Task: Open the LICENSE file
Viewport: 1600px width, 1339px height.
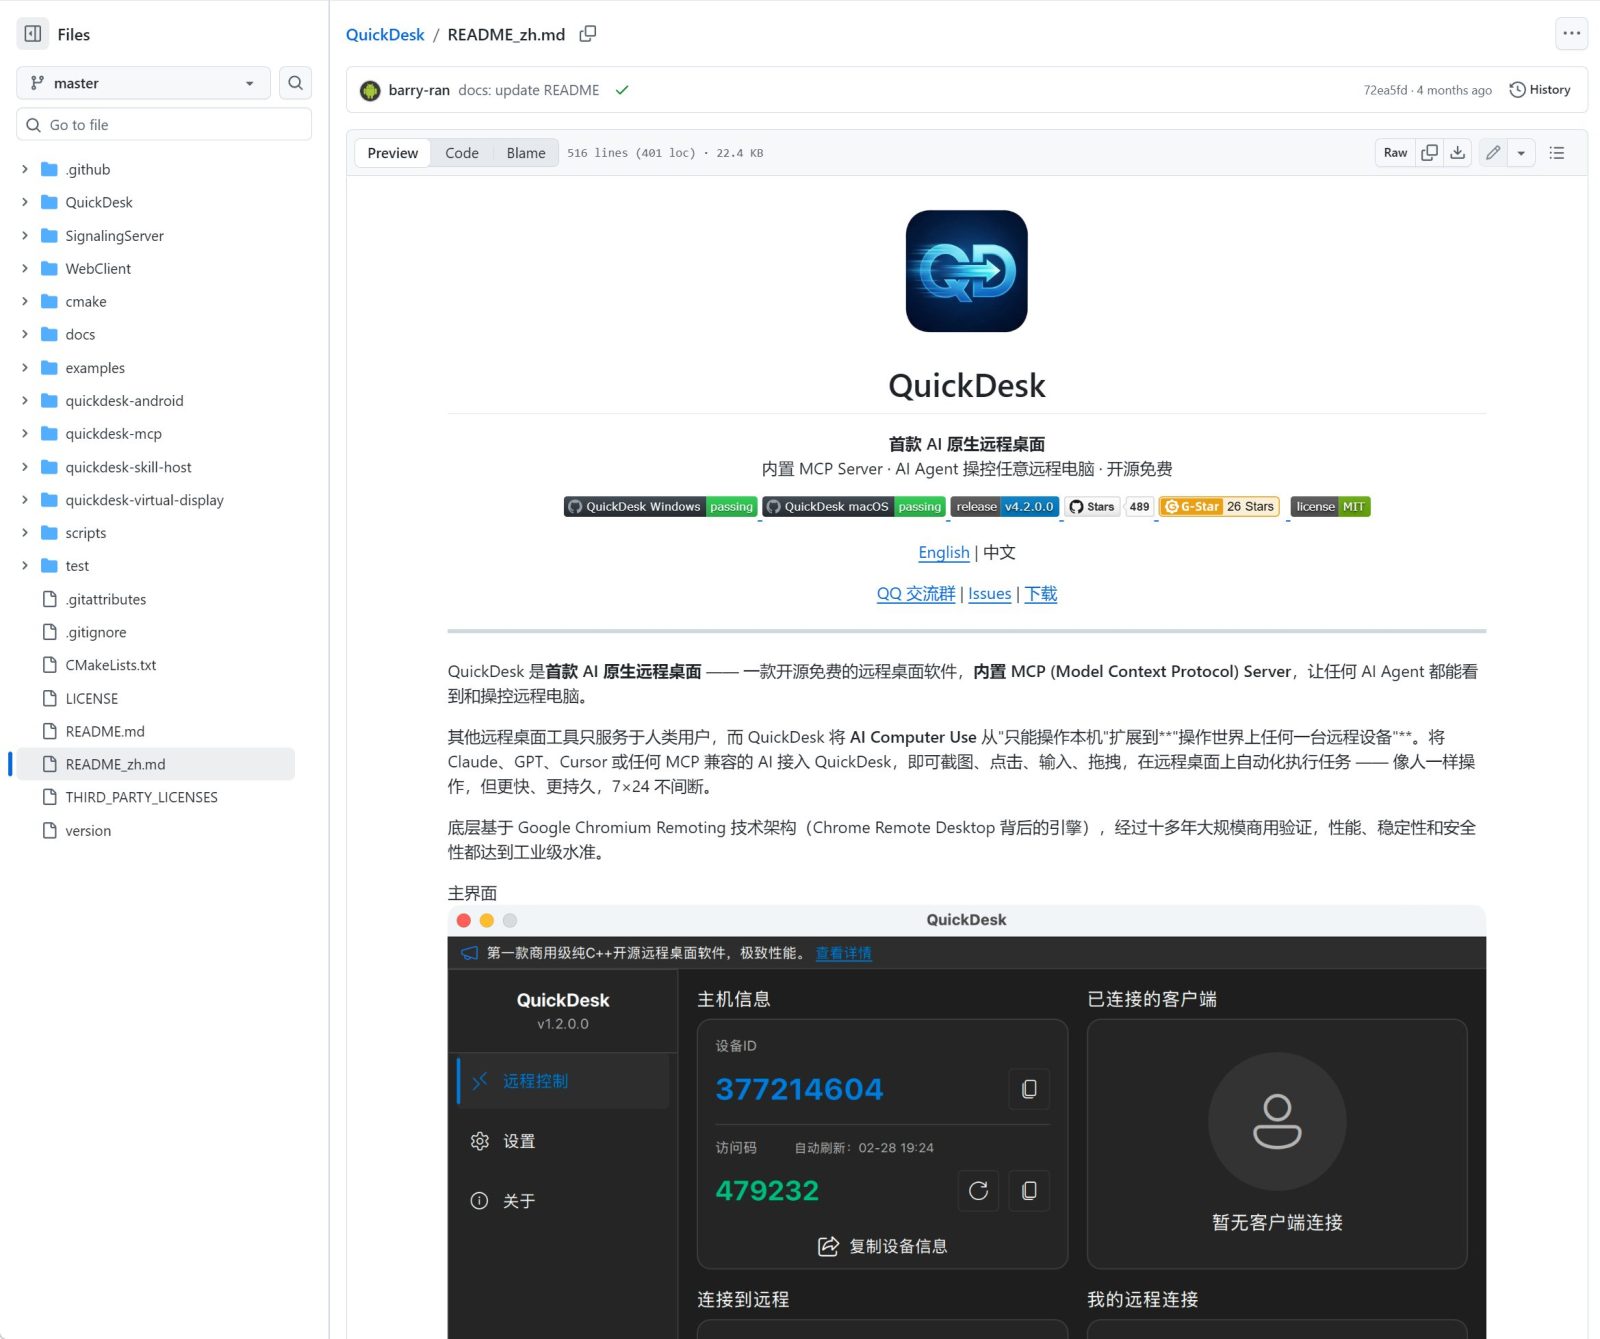Action: tap(91, 698)
